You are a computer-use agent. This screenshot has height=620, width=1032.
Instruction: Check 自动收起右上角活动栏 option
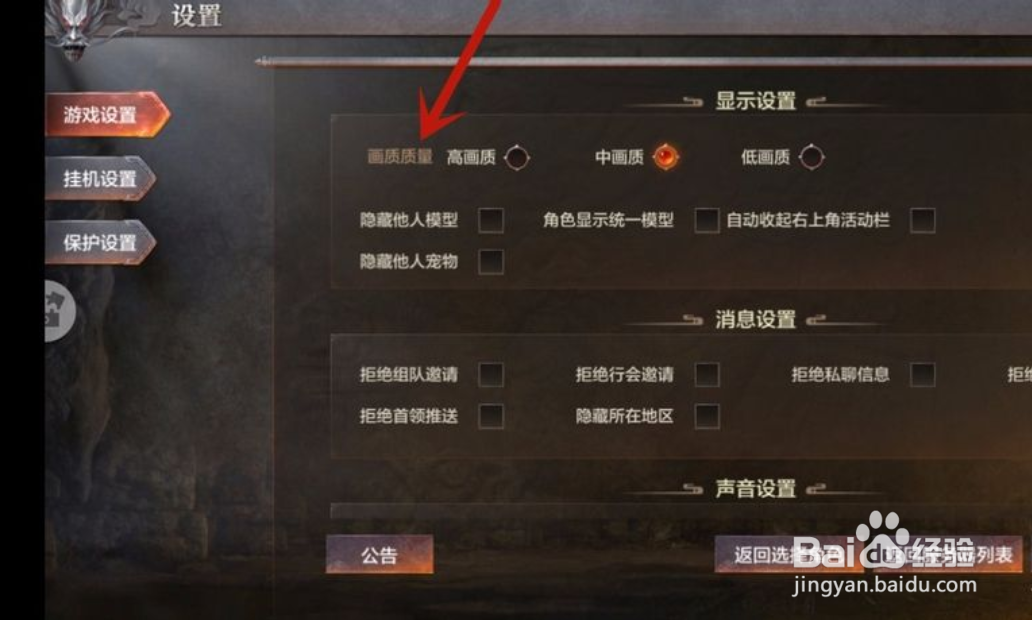[923, 220]
